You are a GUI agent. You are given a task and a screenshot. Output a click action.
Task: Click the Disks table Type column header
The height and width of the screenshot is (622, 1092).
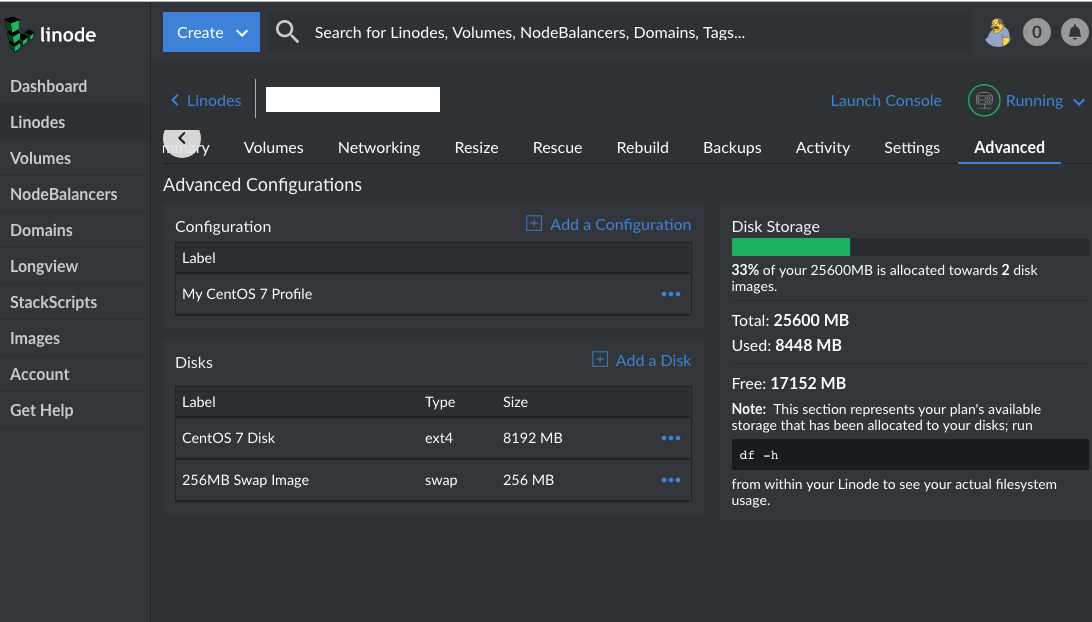[x=439, y=402]
